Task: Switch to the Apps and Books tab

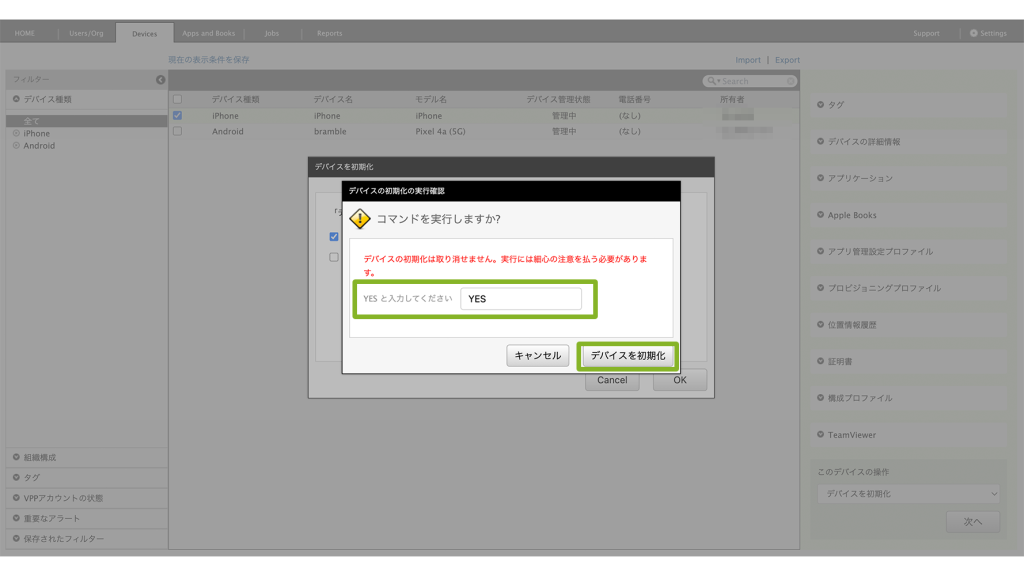Action: pos(208,33)
